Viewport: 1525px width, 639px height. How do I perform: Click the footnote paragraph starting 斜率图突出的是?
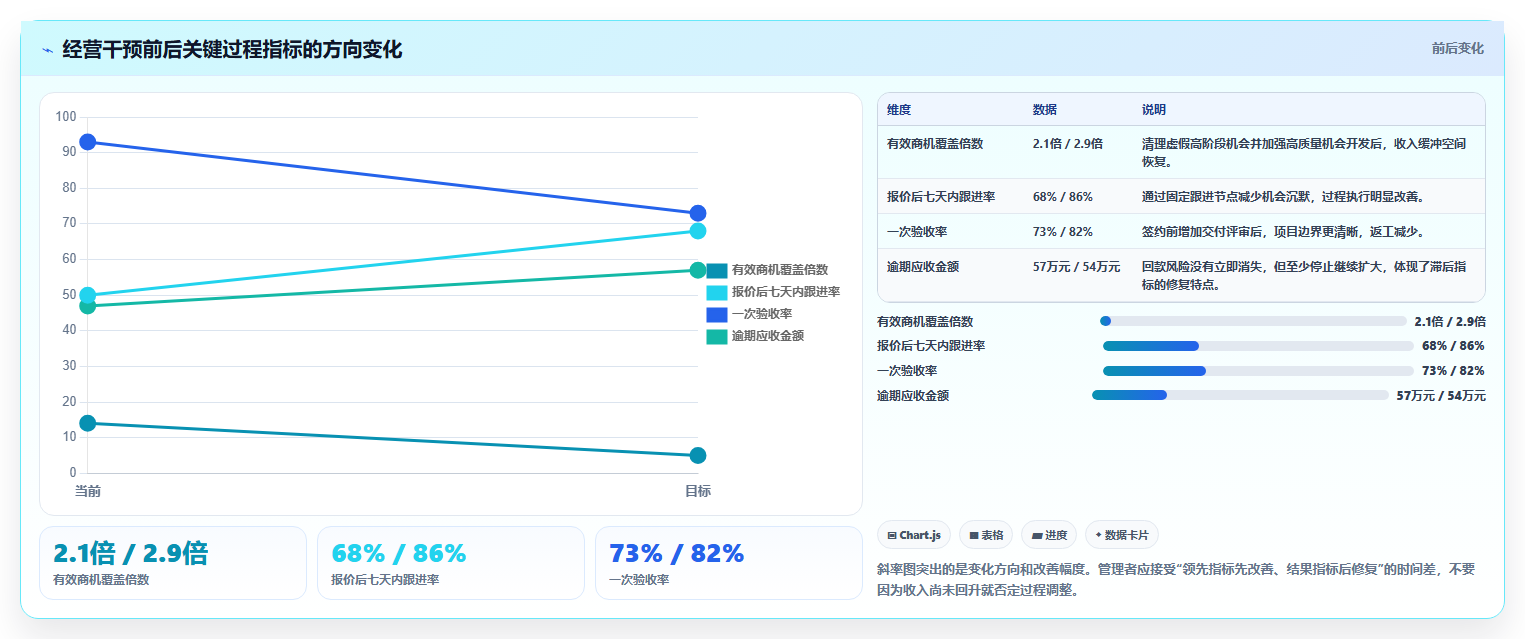(x=1176, y=579)
